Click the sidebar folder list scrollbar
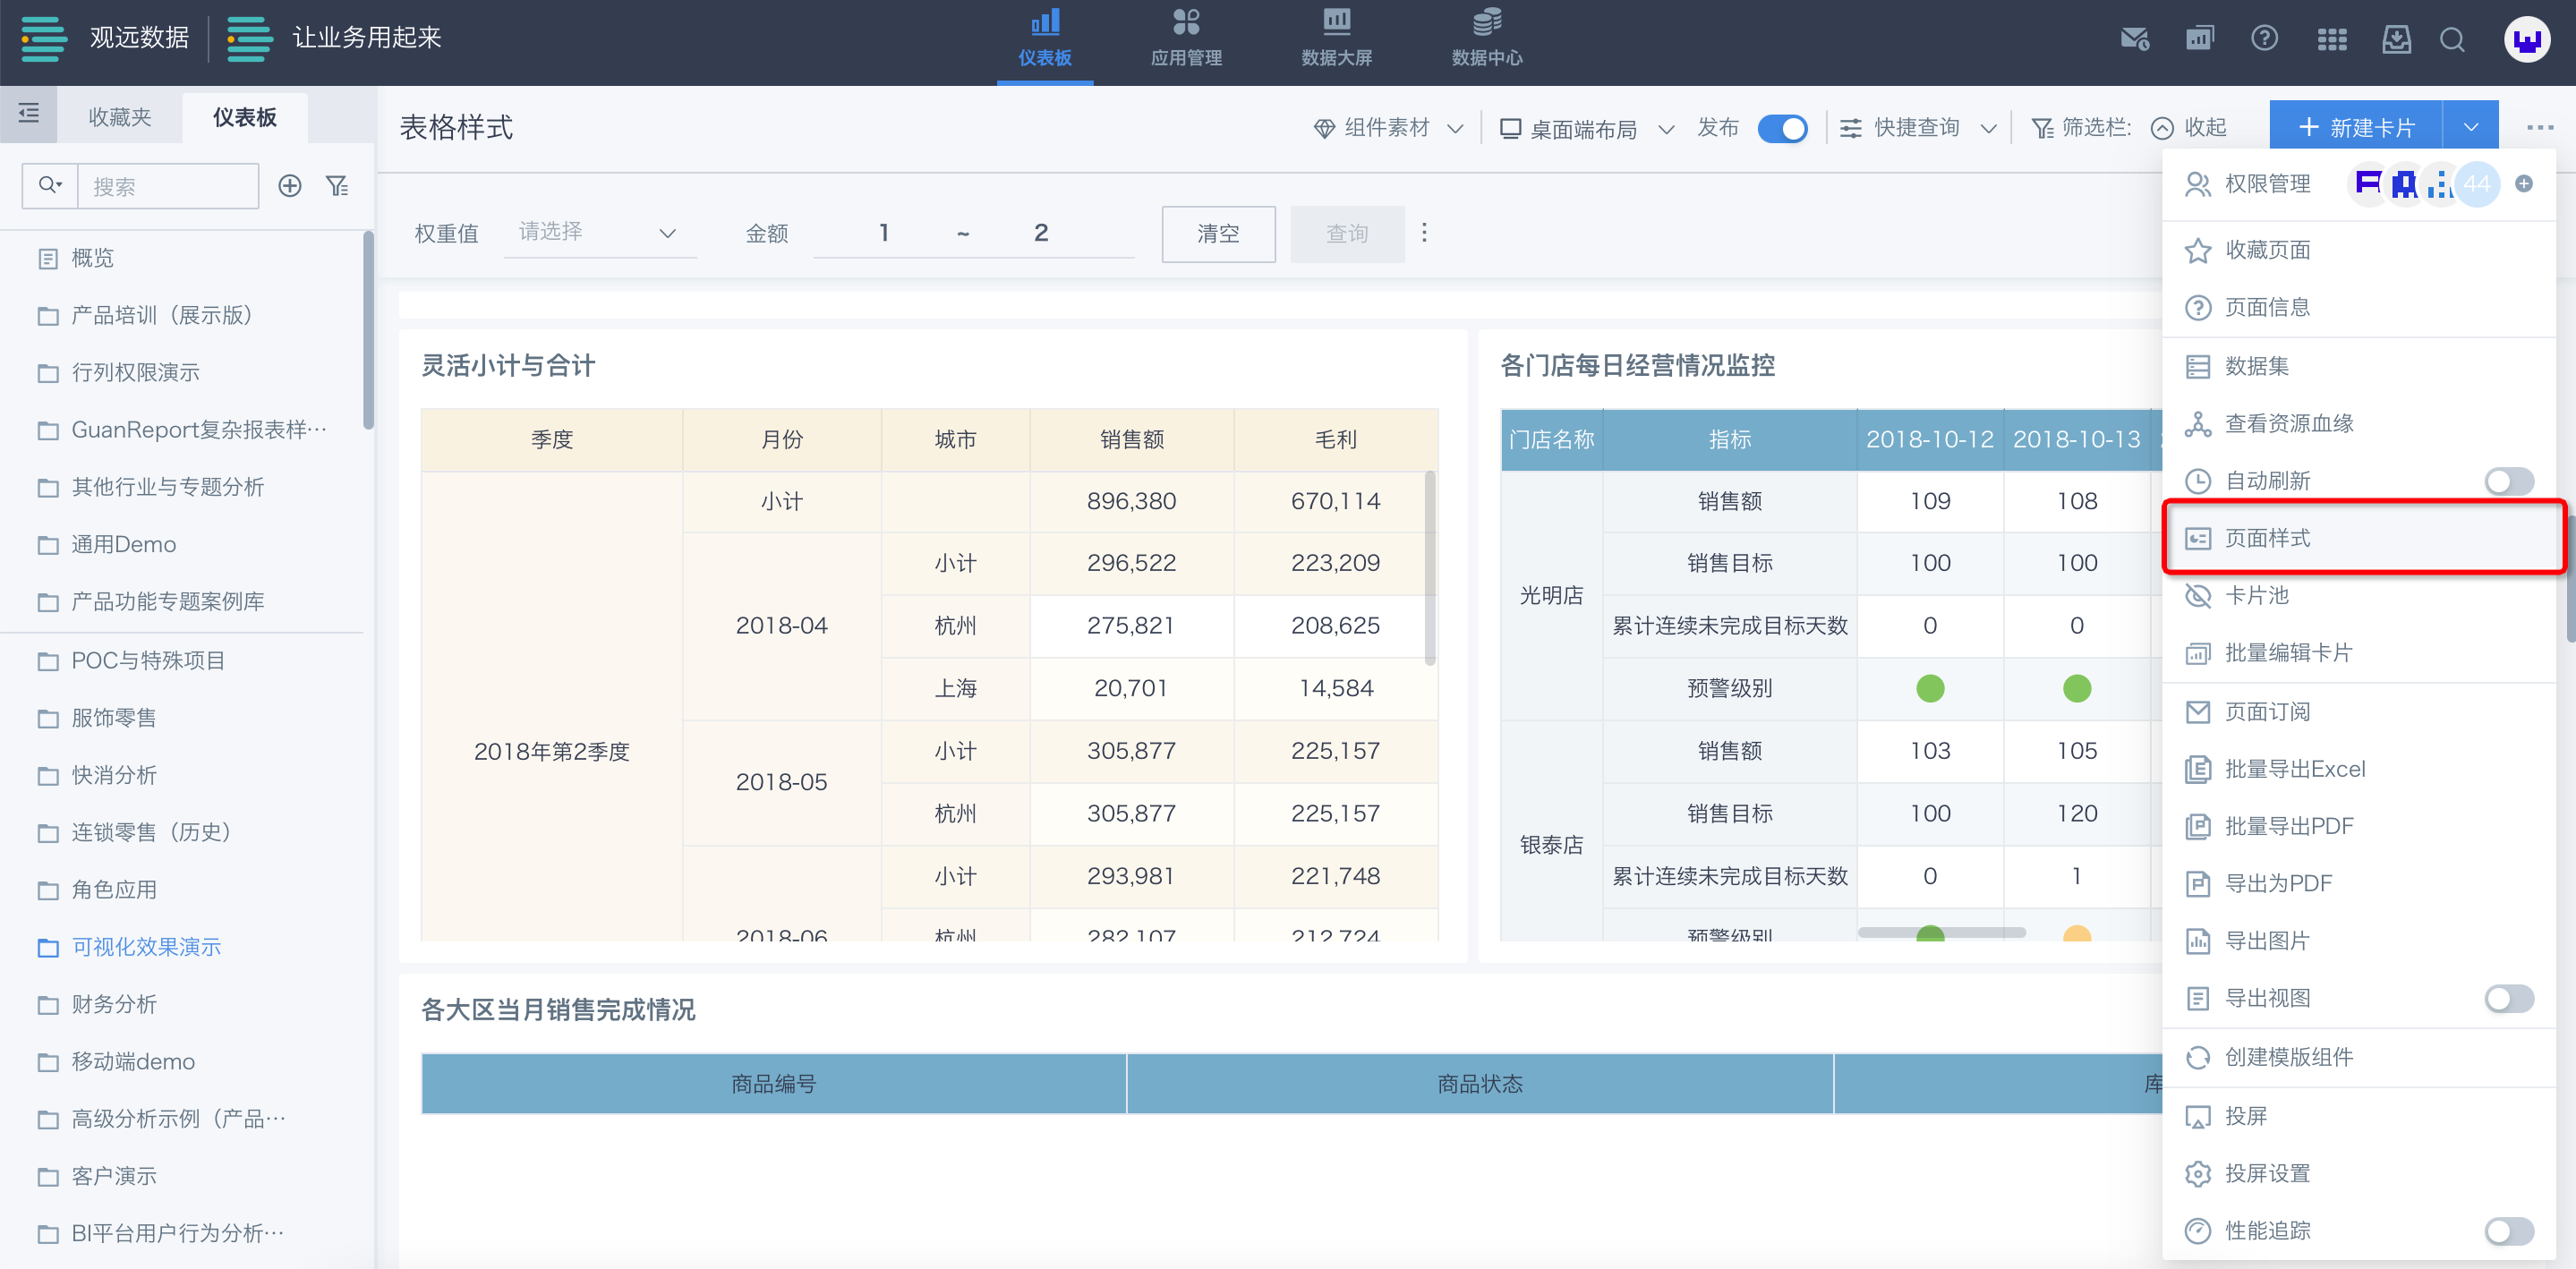 (368, 331)
